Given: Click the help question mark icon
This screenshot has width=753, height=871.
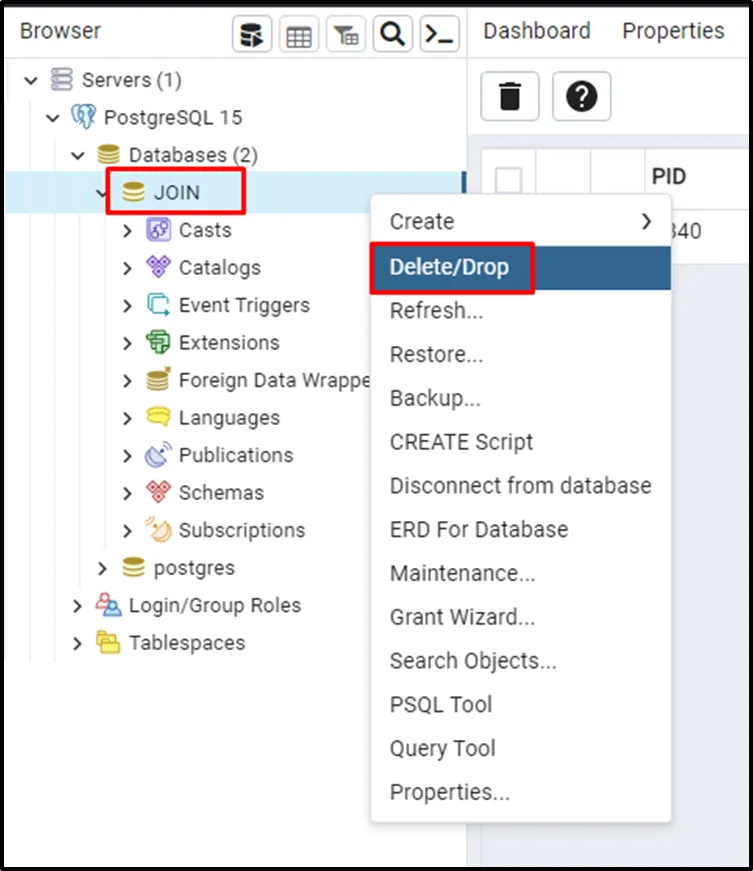Looking at the screenshot, I should coord(581,97).
